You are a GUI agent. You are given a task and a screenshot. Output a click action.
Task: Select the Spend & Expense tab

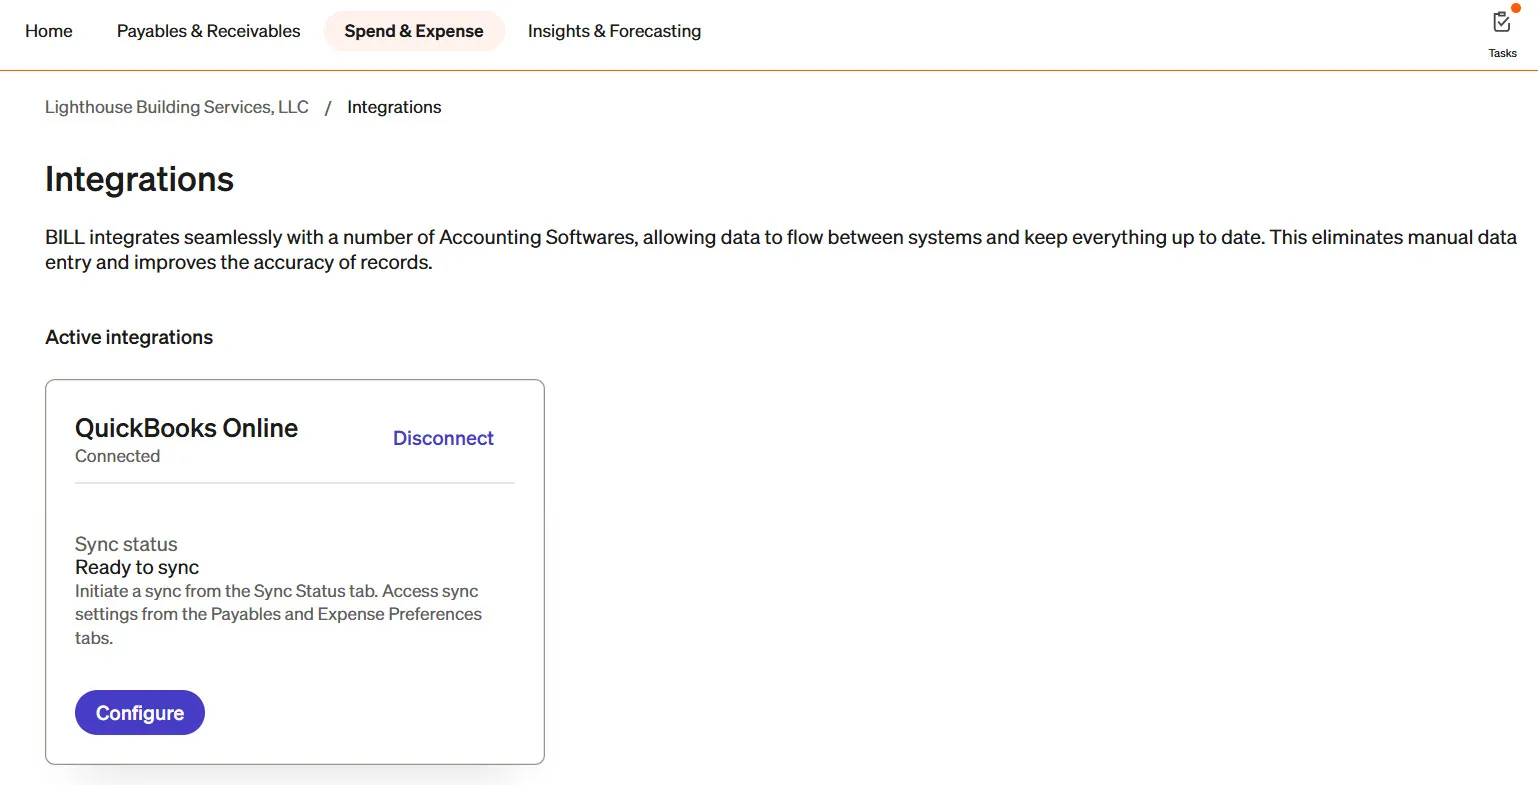(x=414, y=31)
